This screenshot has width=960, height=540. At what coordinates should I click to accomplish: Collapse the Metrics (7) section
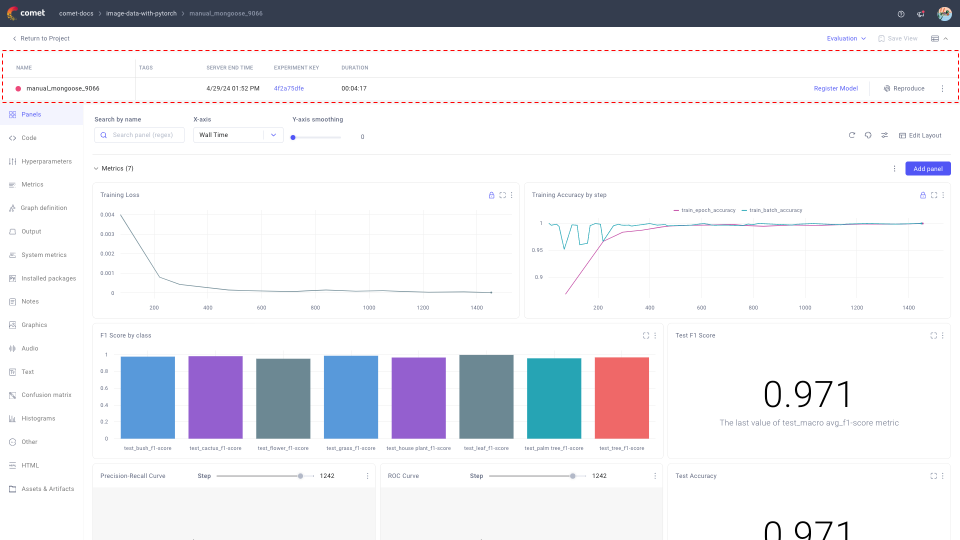pyautogui.click(x=97, y=168)
